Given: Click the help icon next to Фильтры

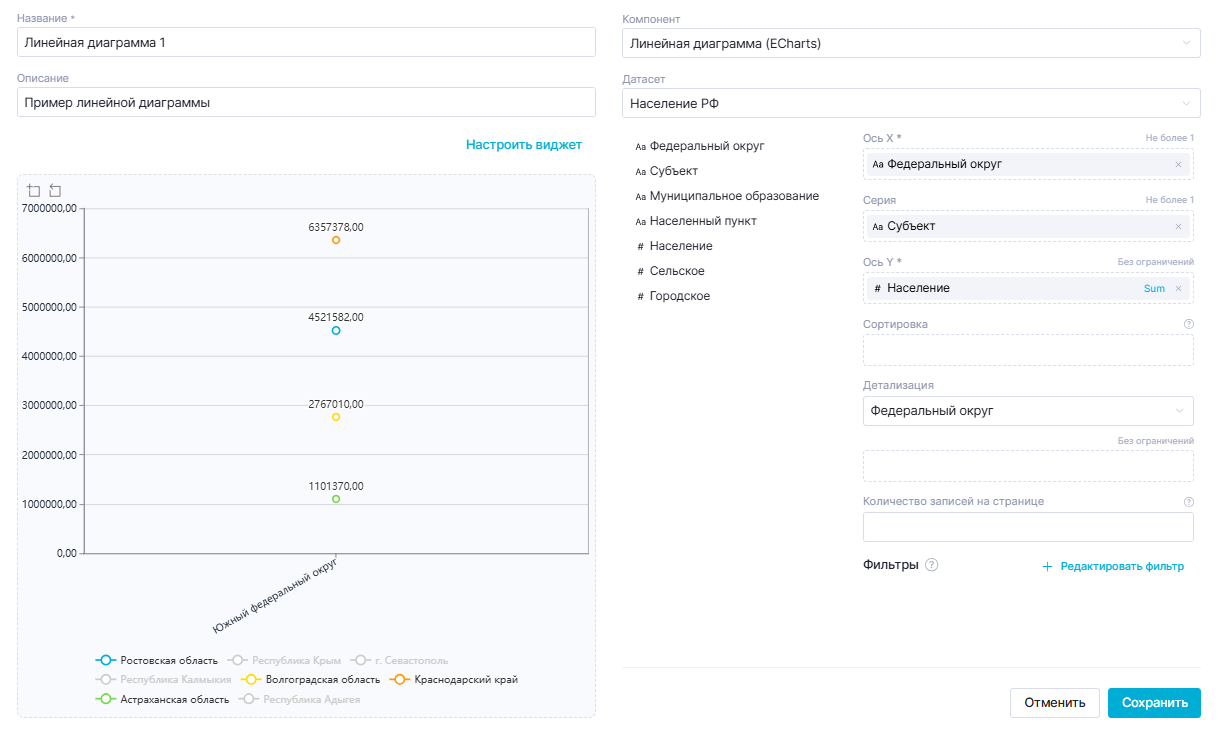Looking at the screenshot, I should tap(932, 565).
